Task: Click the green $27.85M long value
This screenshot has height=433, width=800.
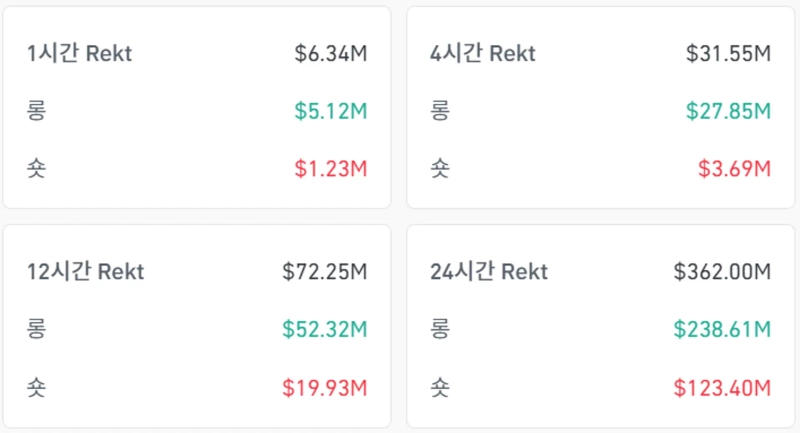Action: point(729,111)
